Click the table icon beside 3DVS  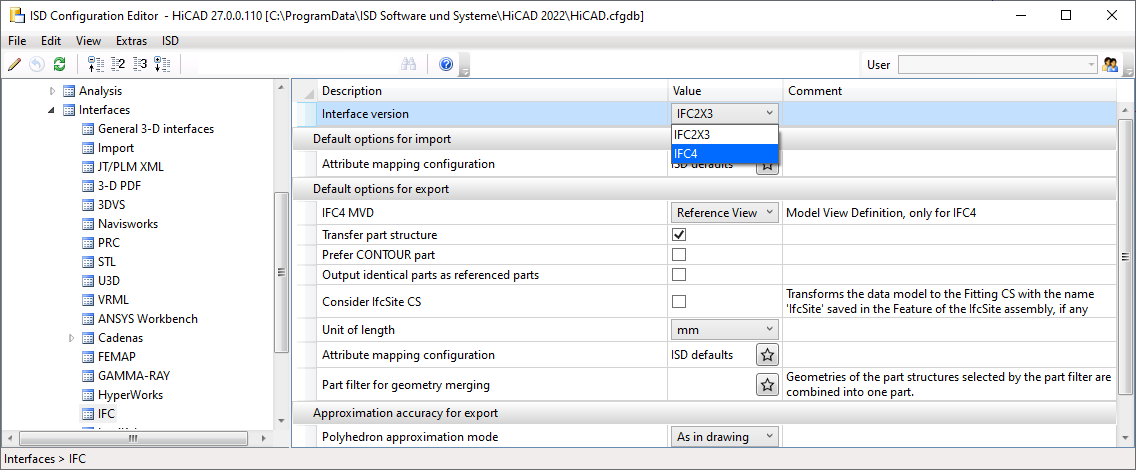tap(88, 205)
